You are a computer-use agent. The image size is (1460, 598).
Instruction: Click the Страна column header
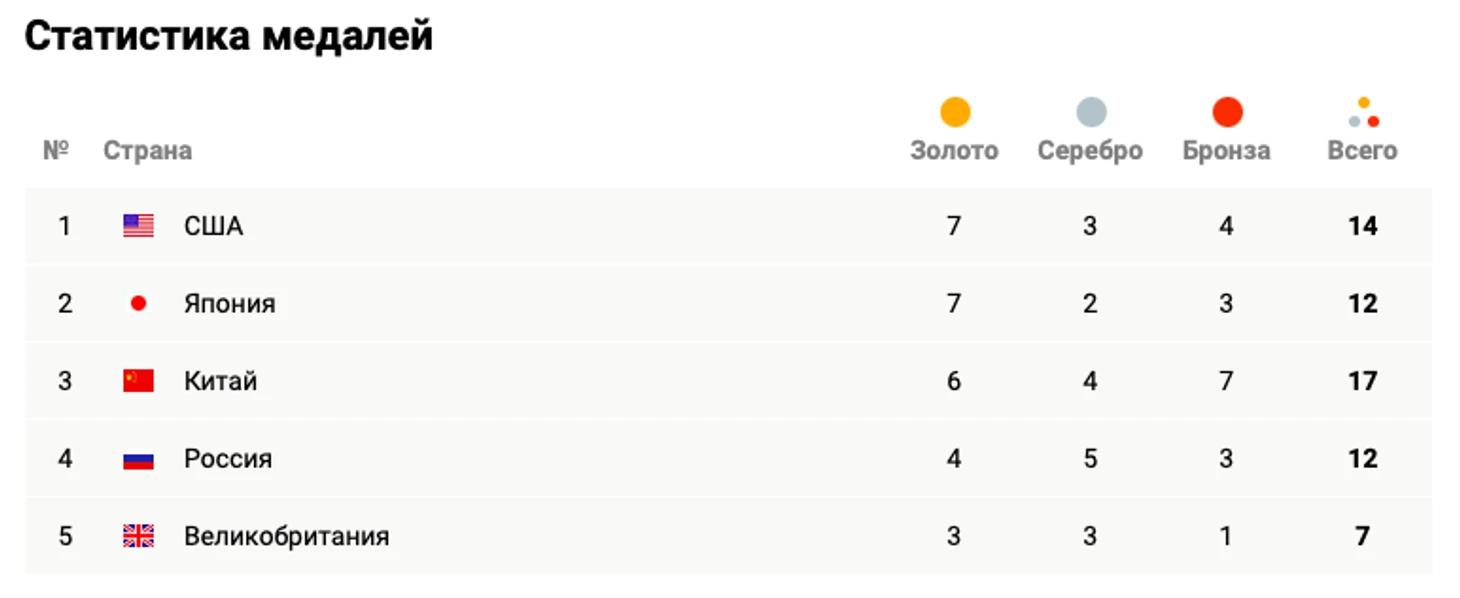[147, 151]
